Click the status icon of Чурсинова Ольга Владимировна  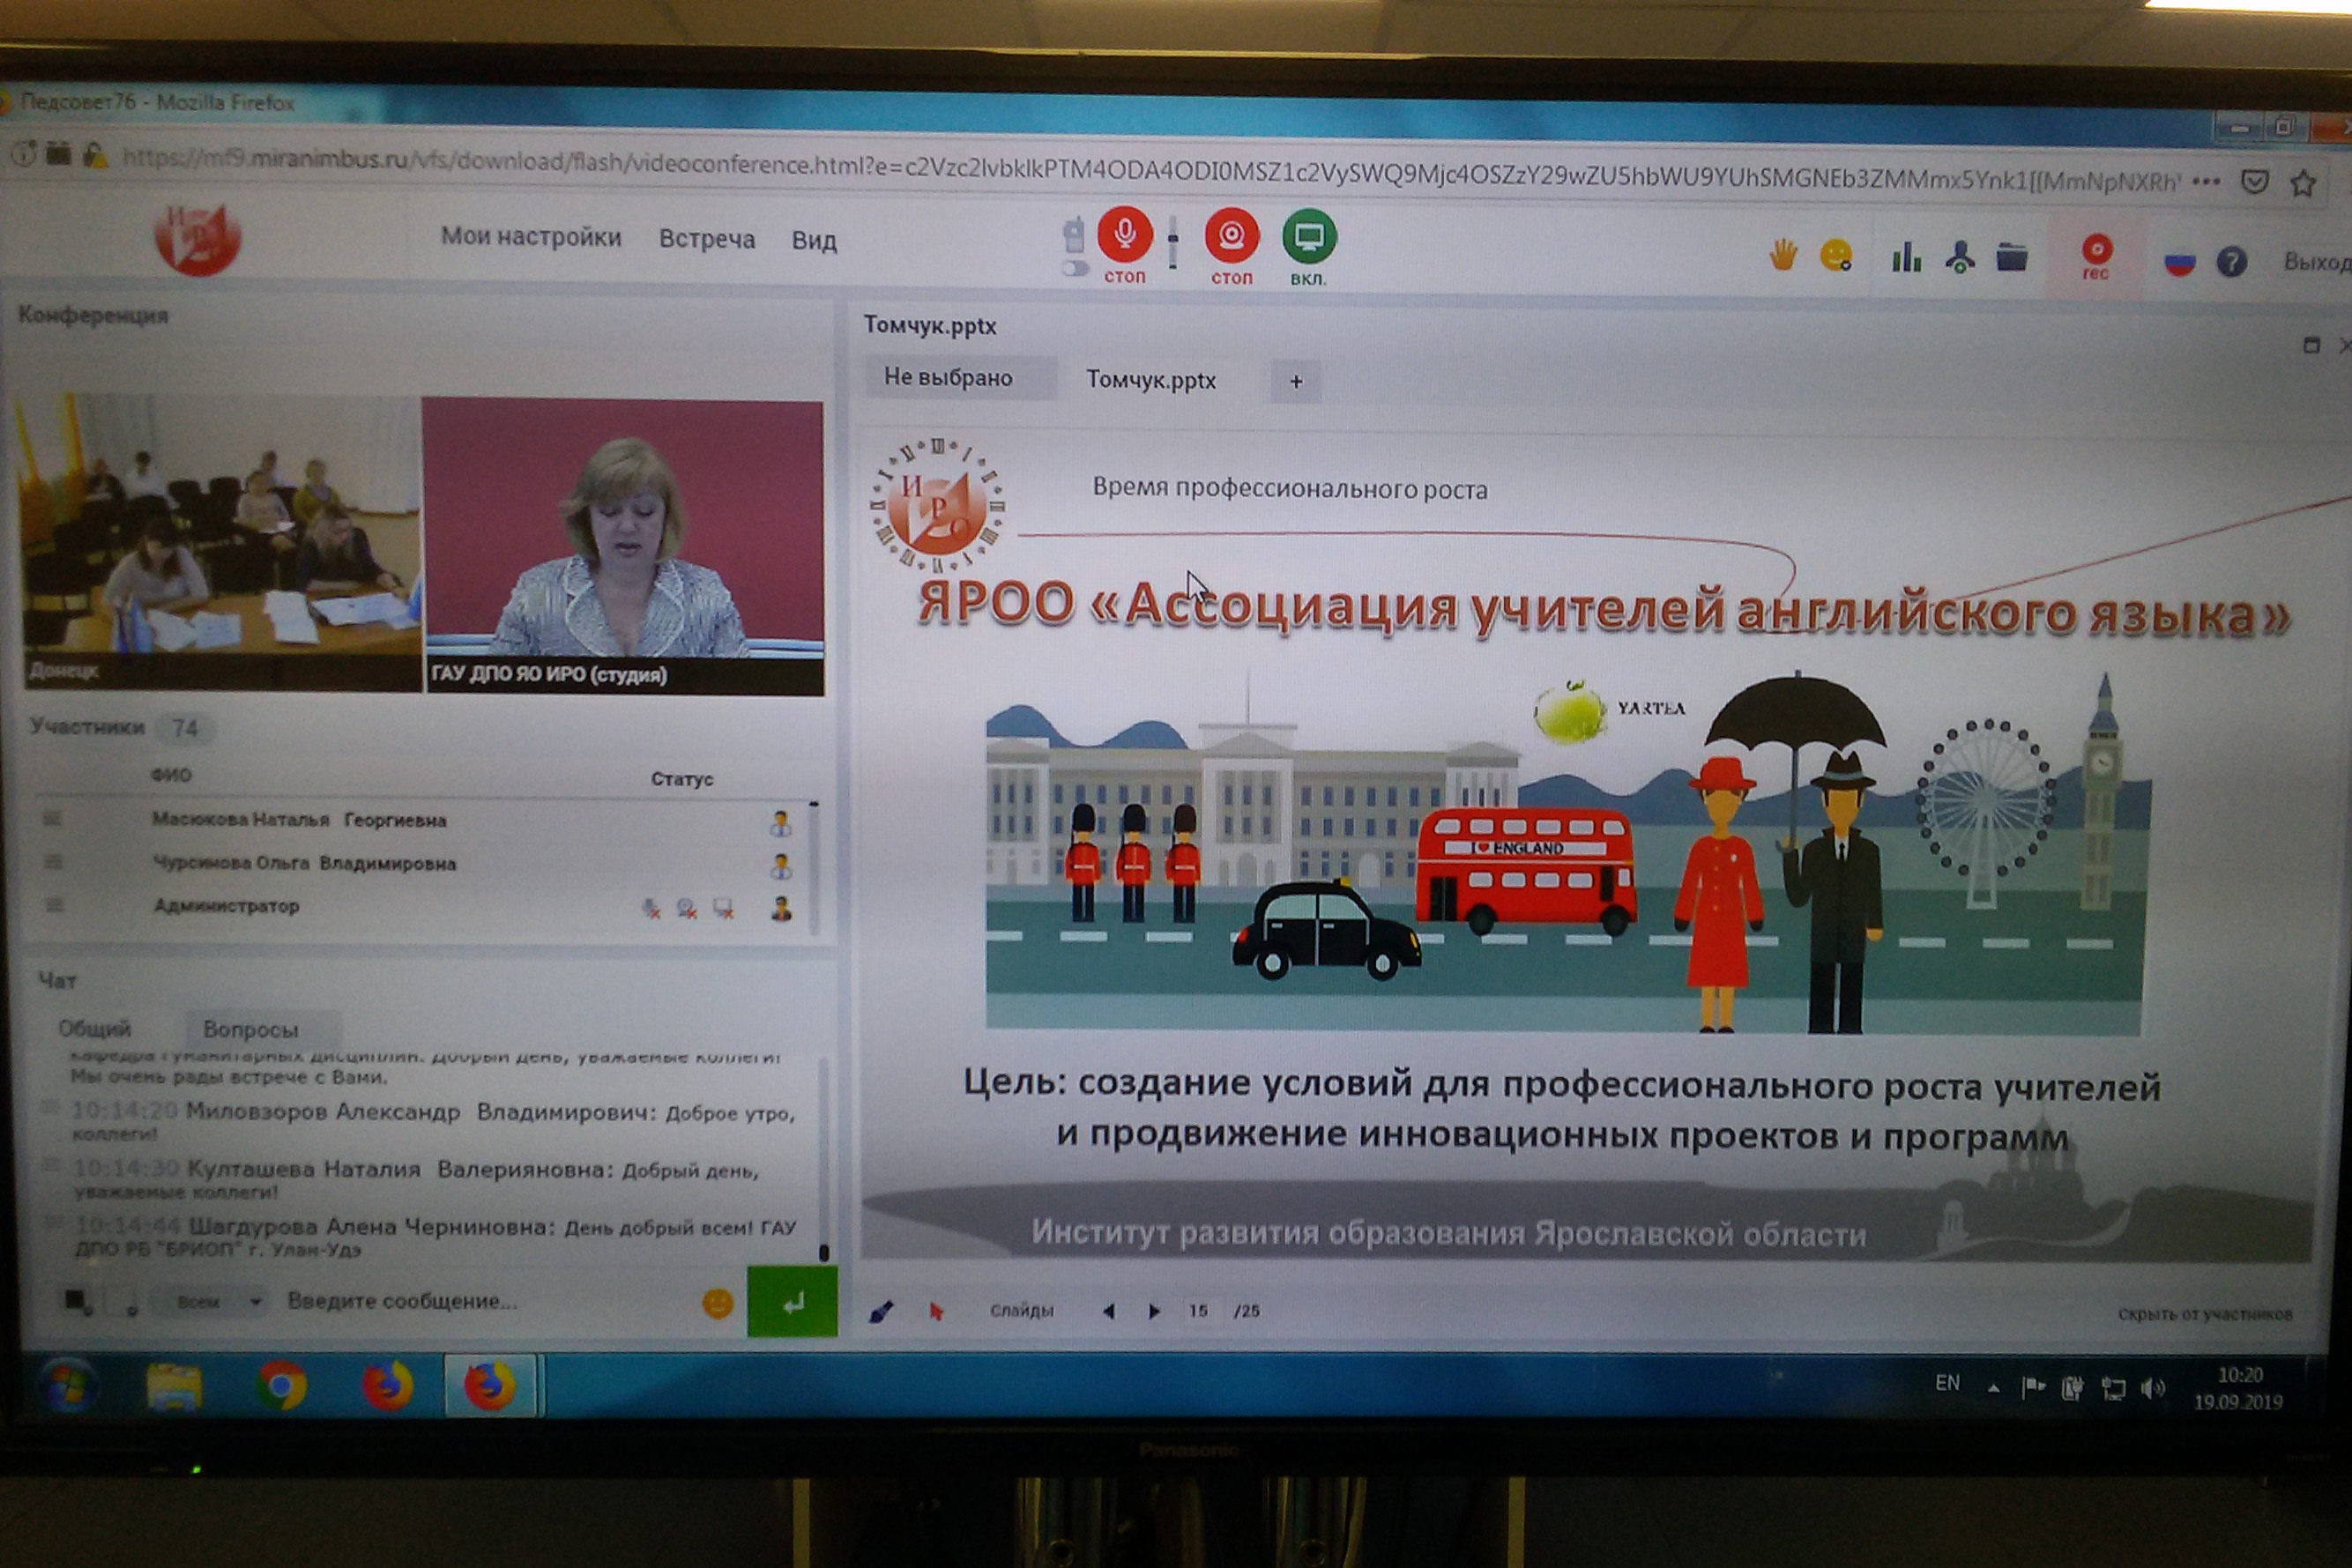[781, 867]
